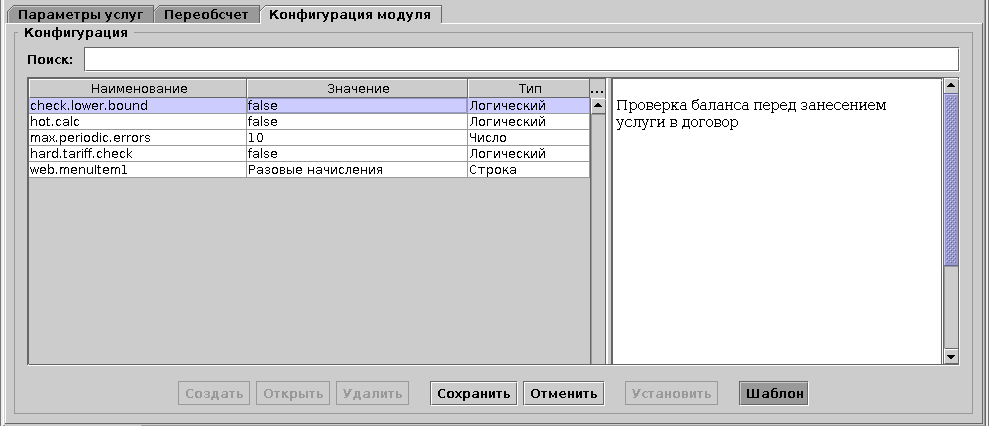989x426 pixels.
Task: Focus the Поиск search field
Action: [x=522, y=59]
